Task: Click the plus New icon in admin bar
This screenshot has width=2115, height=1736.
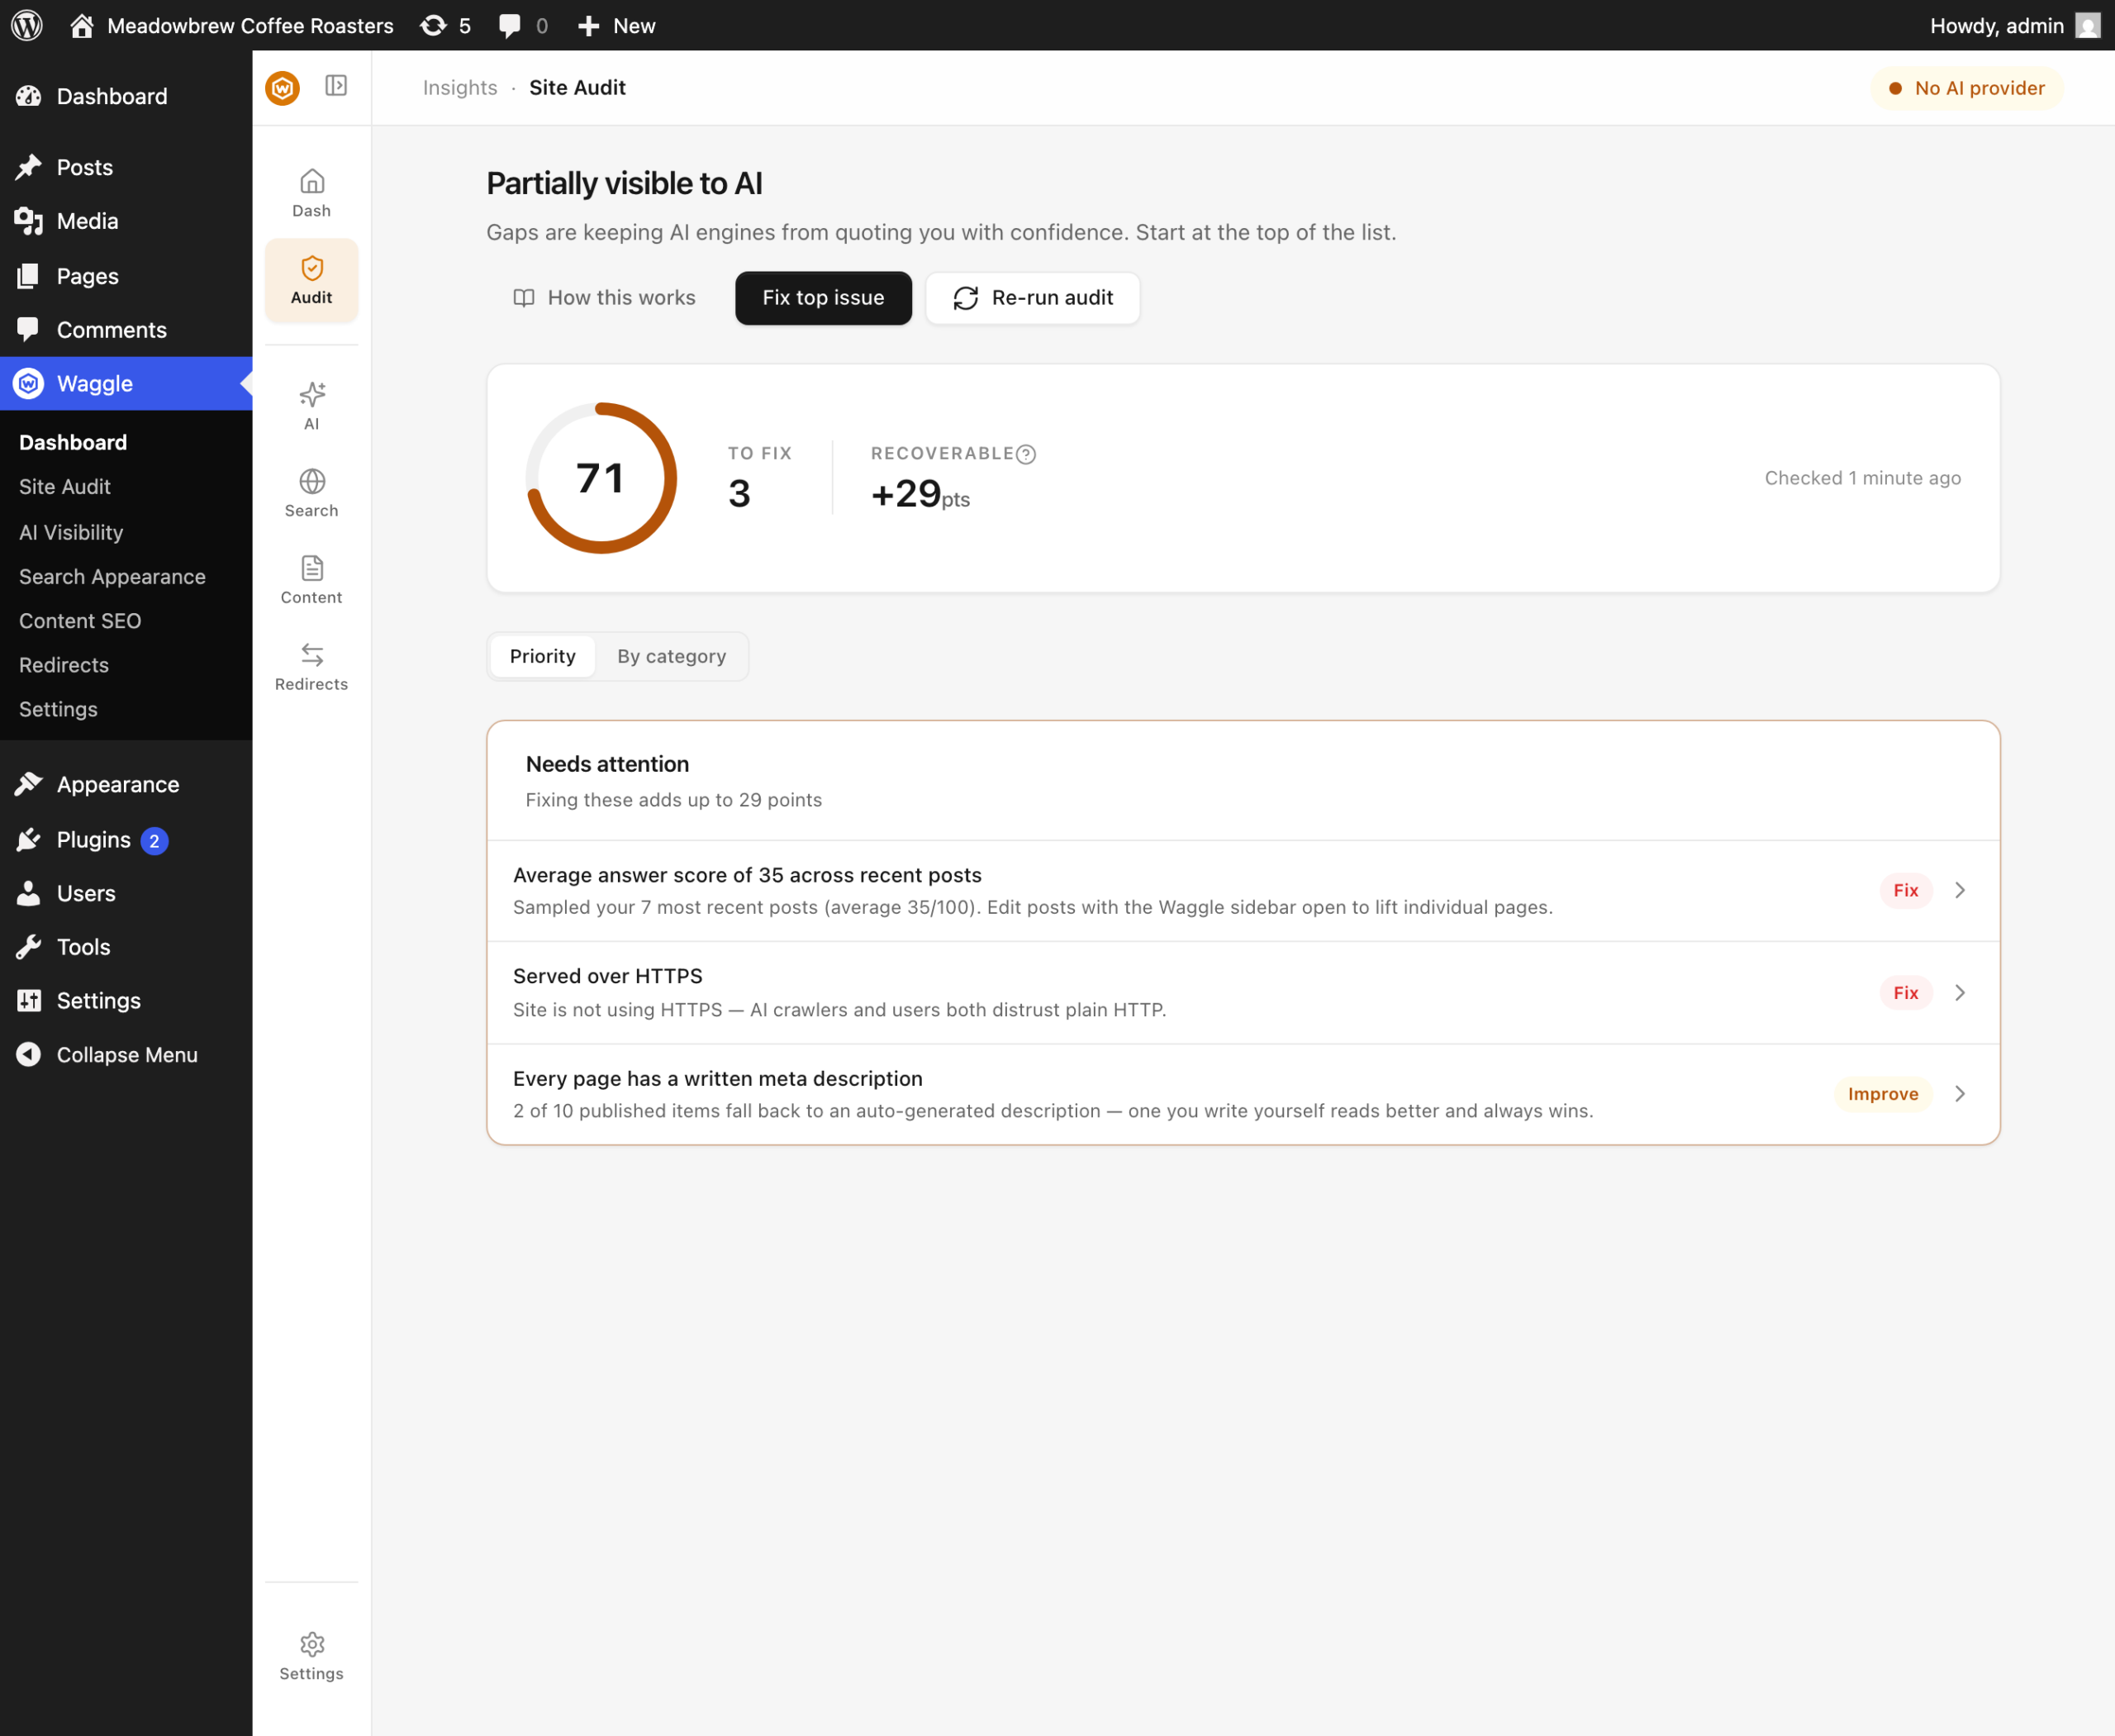Action: pyautogui.click(x=589, y=25)
